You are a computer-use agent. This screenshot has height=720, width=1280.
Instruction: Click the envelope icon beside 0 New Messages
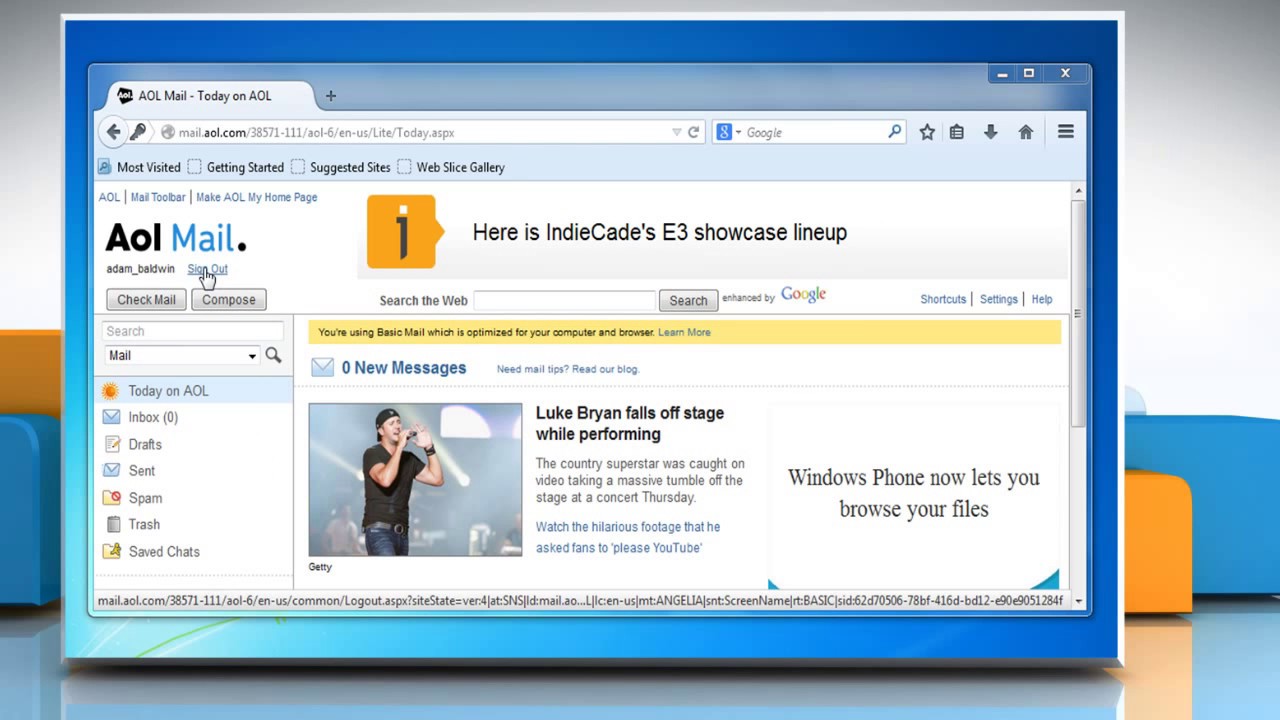[322, 367]
